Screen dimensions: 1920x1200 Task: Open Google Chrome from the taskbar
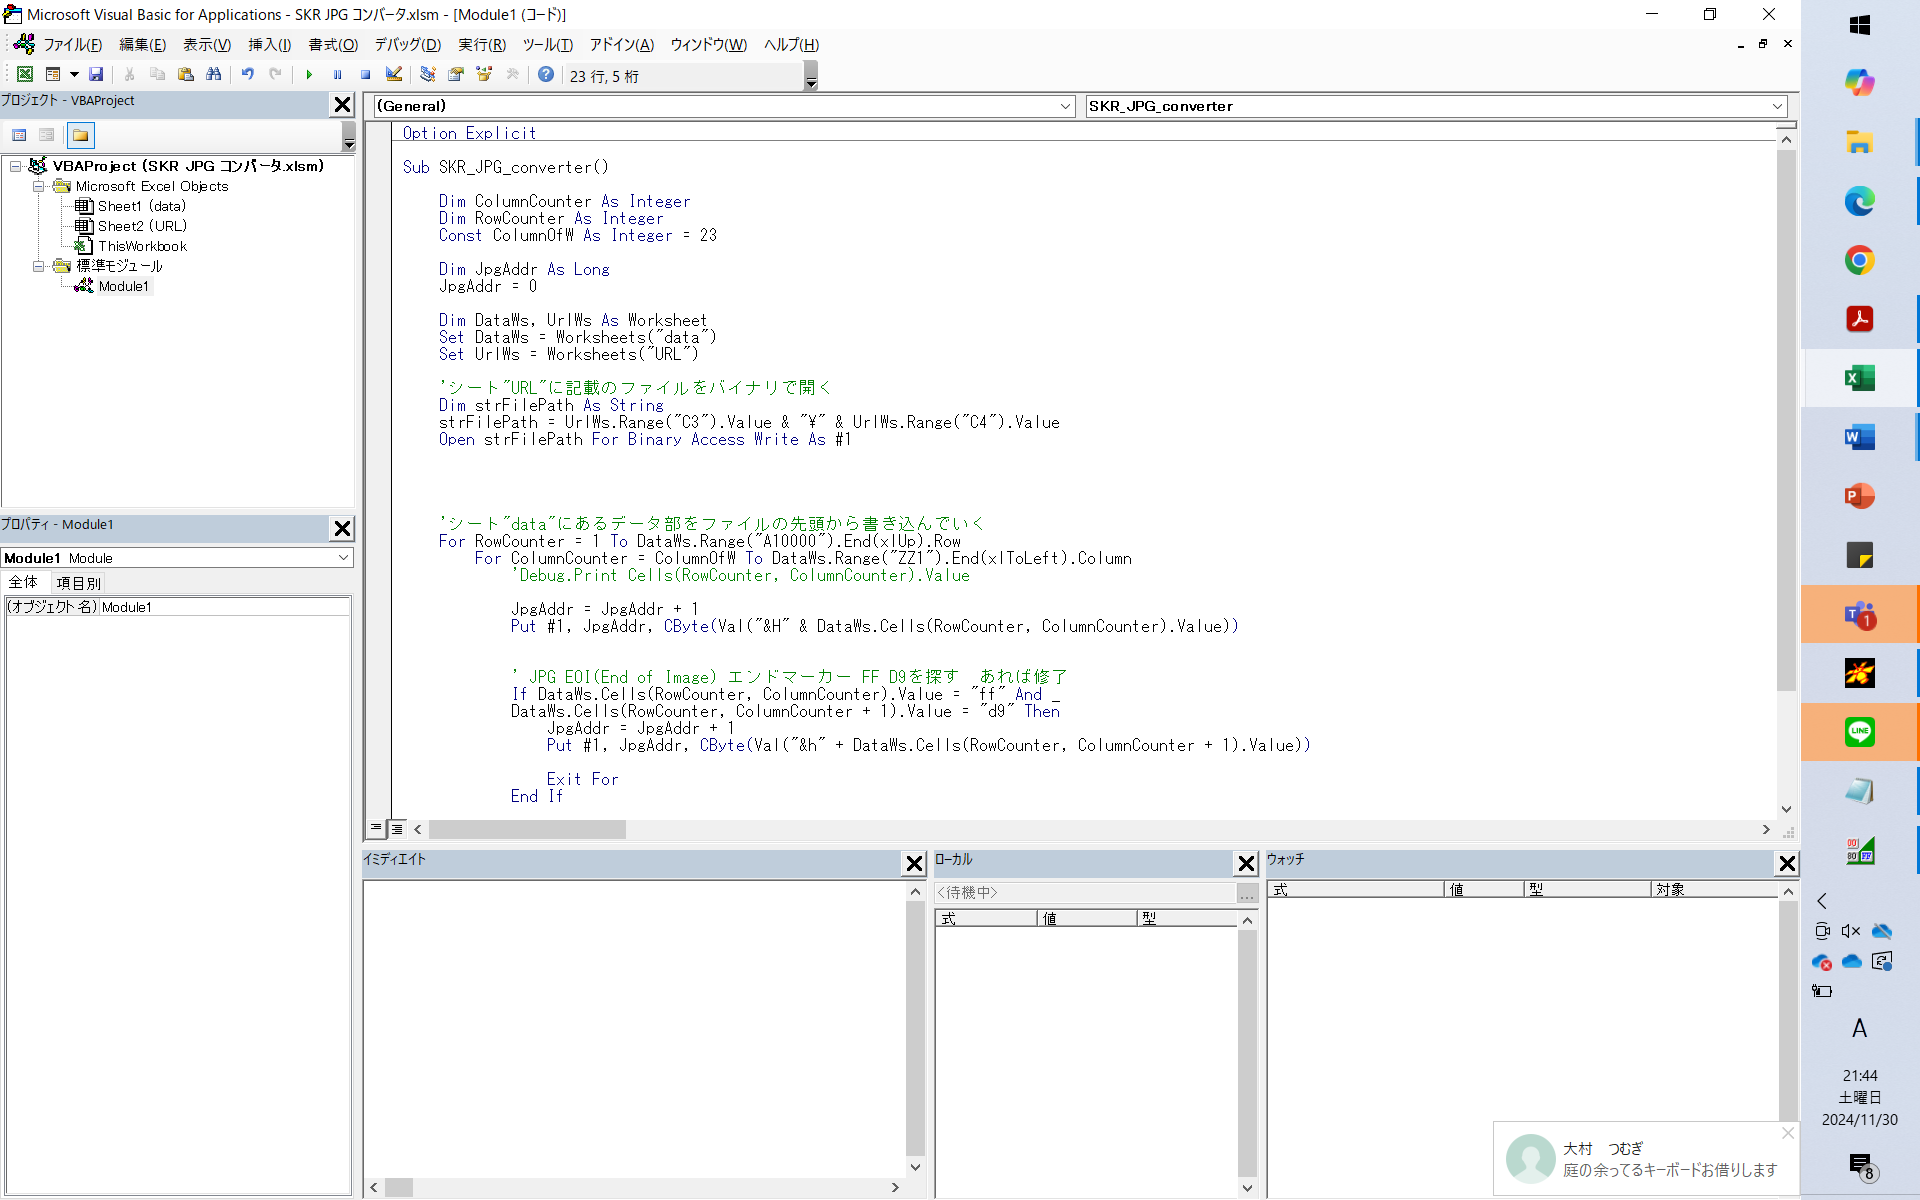coord(1859,260)
